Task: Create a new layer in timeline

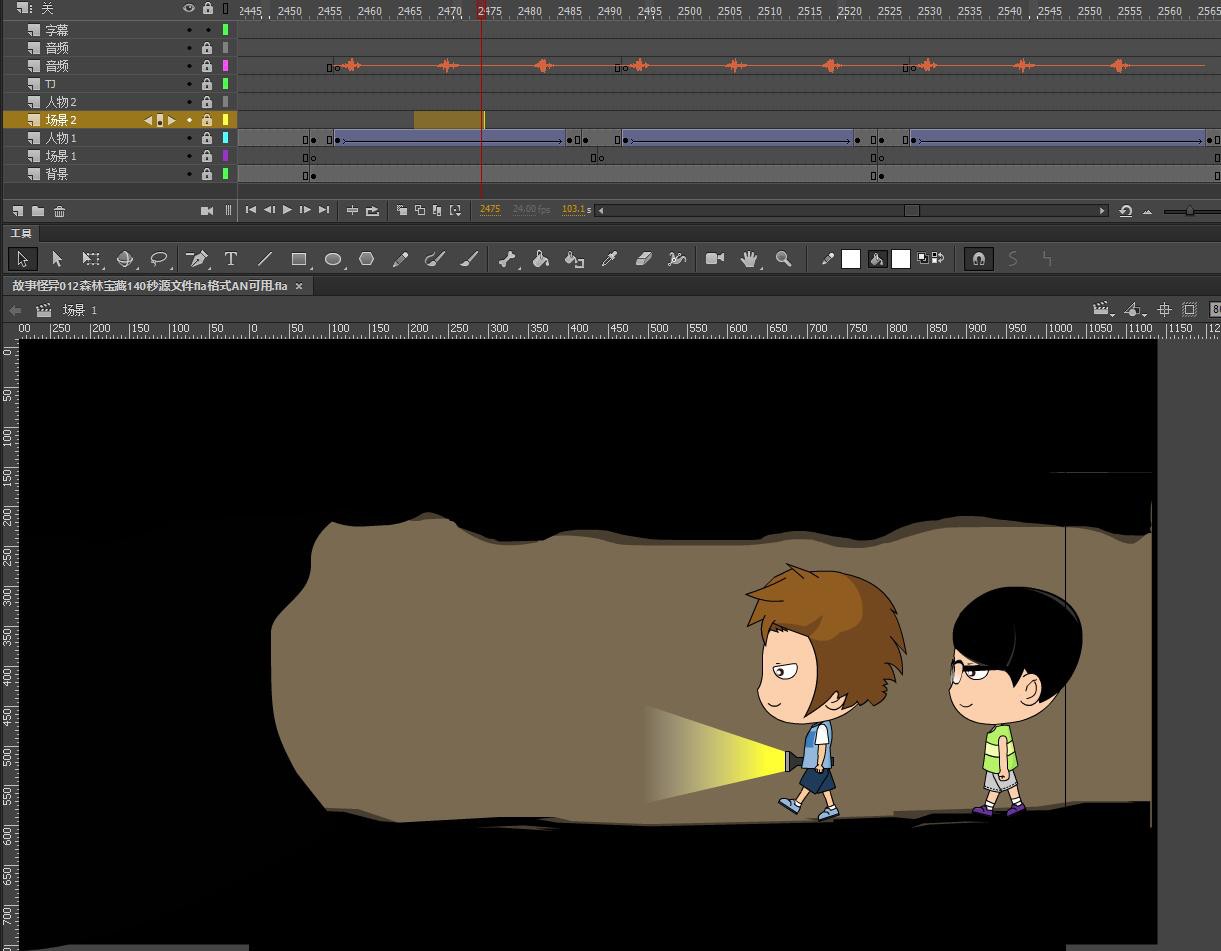Action: pyautogui.click(x=18, y=211)
